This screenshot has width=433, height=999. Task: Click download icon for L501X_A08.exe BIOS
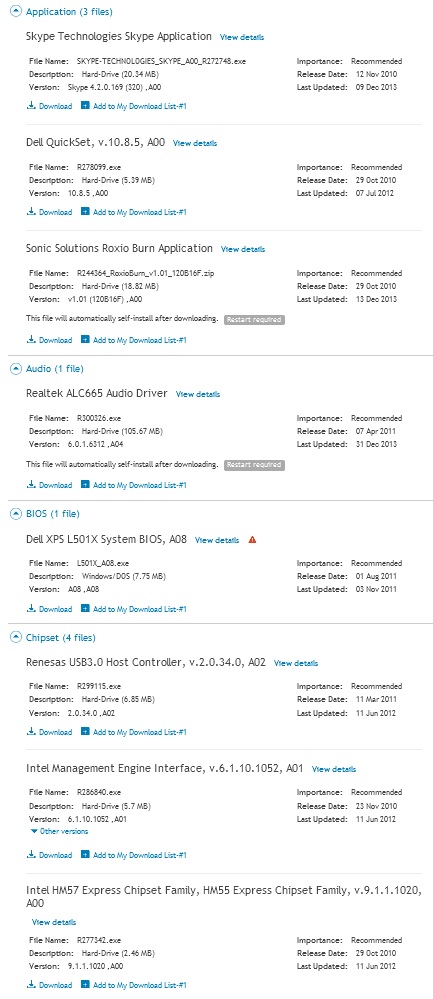tap(31, 609)
